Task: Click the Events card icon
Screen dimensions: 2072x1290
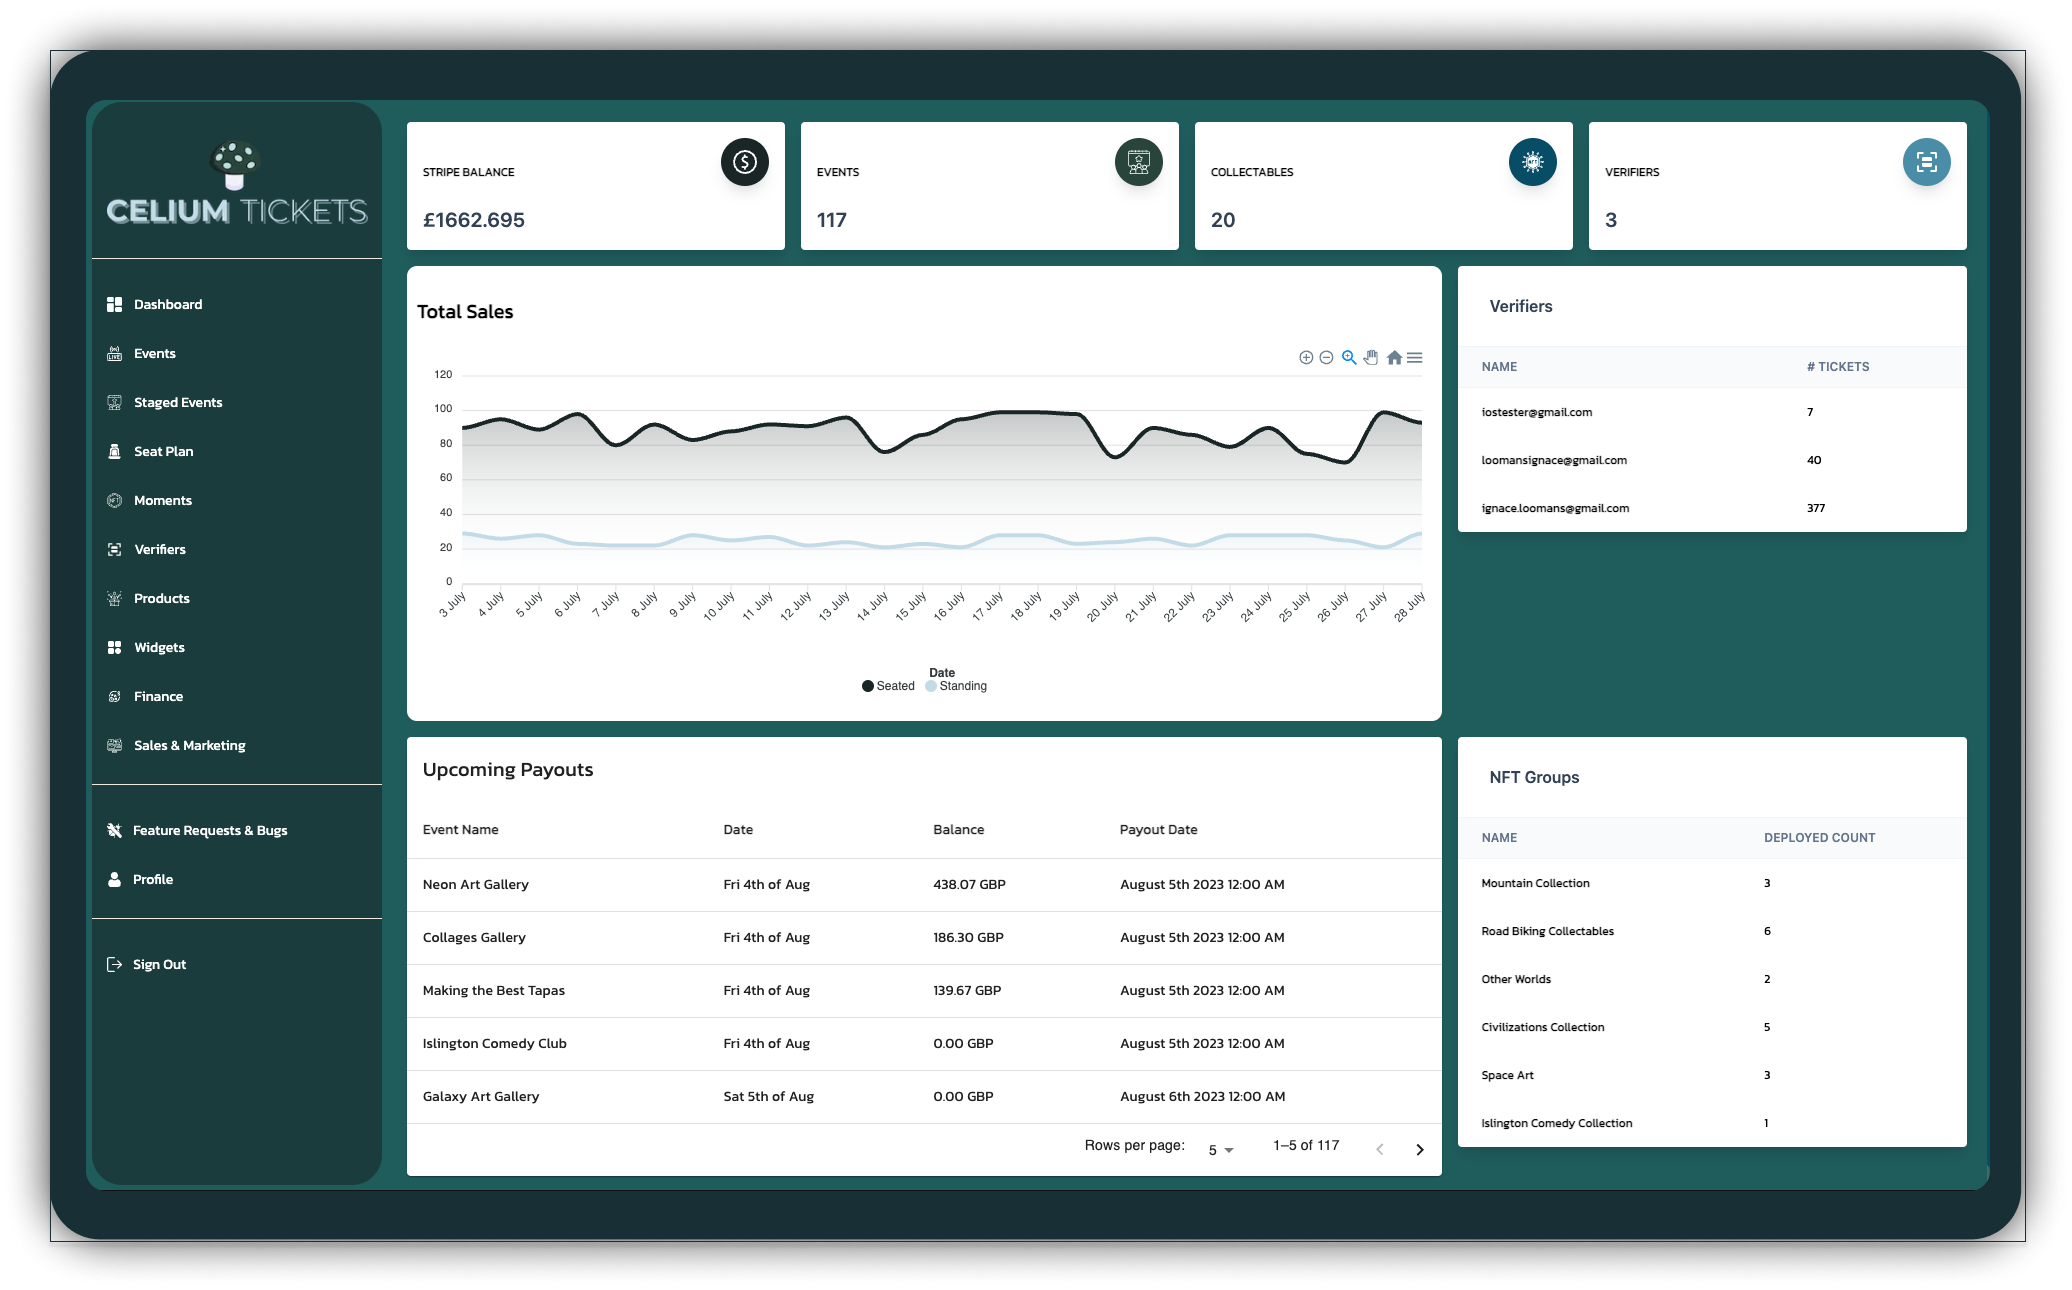Action: coord(1138,162)
